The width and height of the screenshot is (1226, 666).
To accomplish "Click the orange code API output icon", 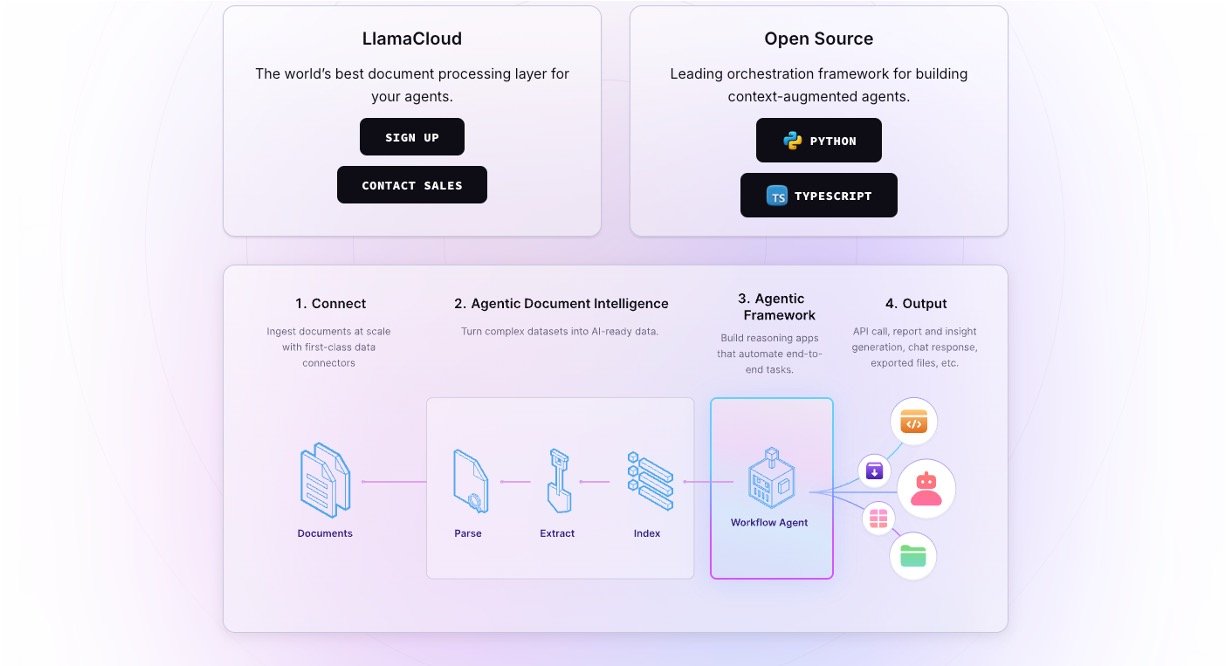I will point(914,422).
